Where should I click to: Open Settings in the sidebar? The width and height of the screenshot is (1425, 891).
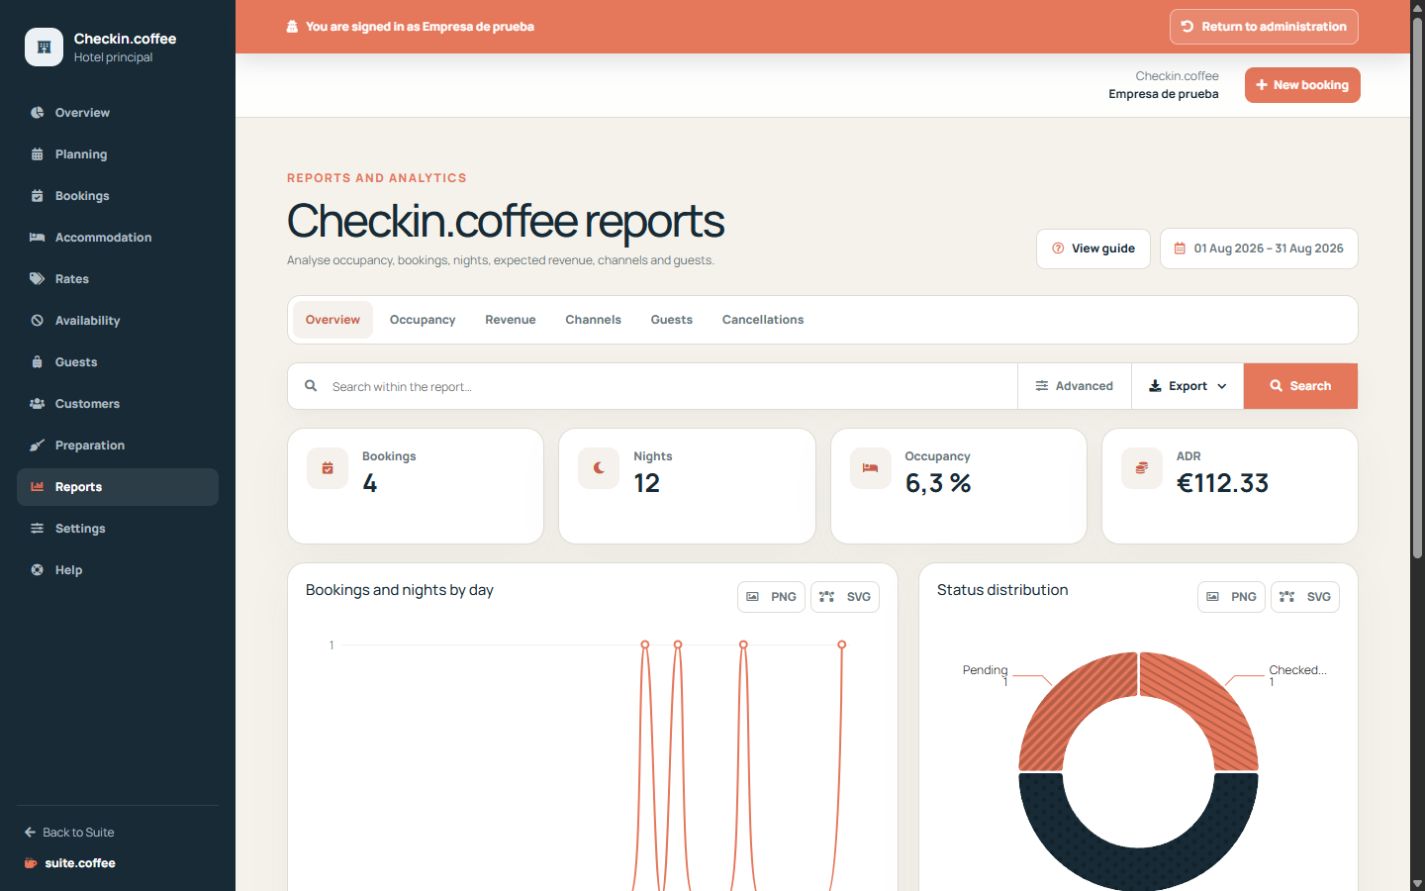tap(118, 528)
